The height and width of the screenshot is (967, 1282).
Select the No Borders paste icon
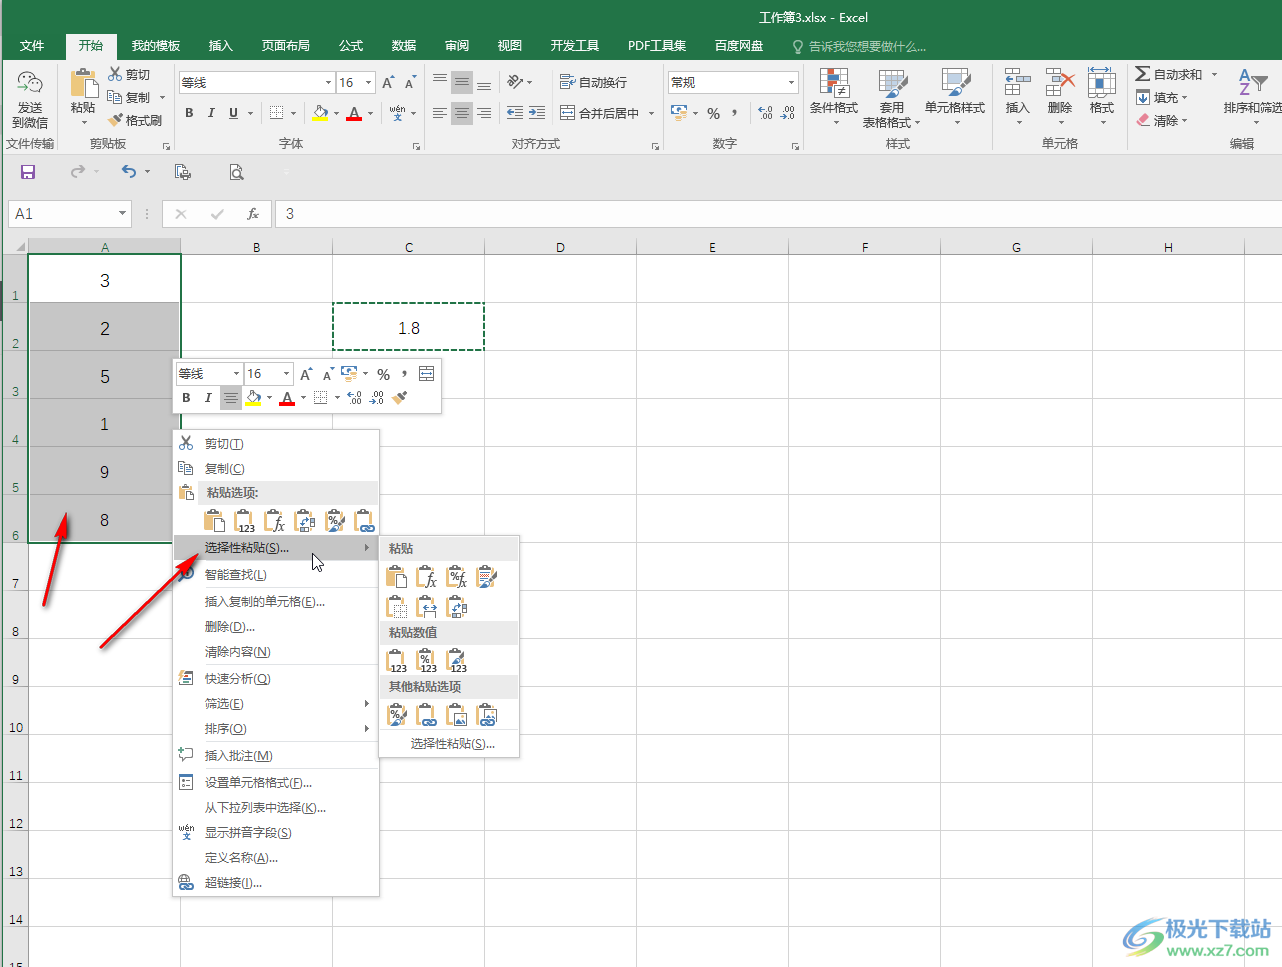397,607
